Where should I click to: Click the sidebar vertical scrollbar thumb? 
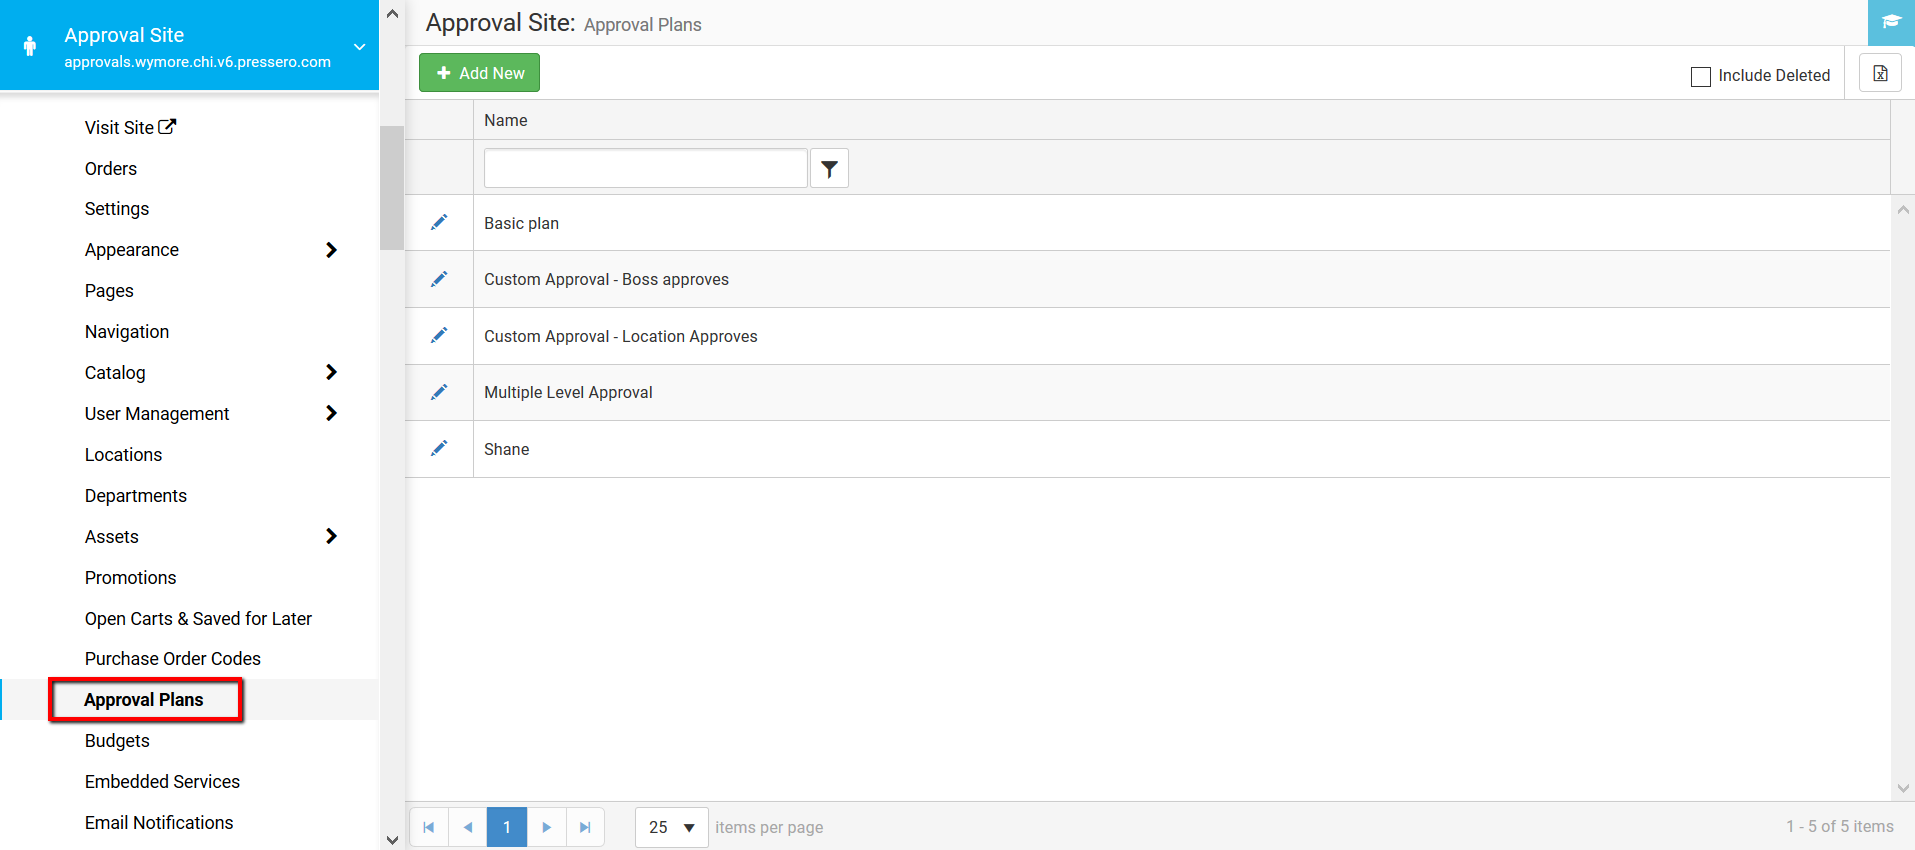(392, 187)
